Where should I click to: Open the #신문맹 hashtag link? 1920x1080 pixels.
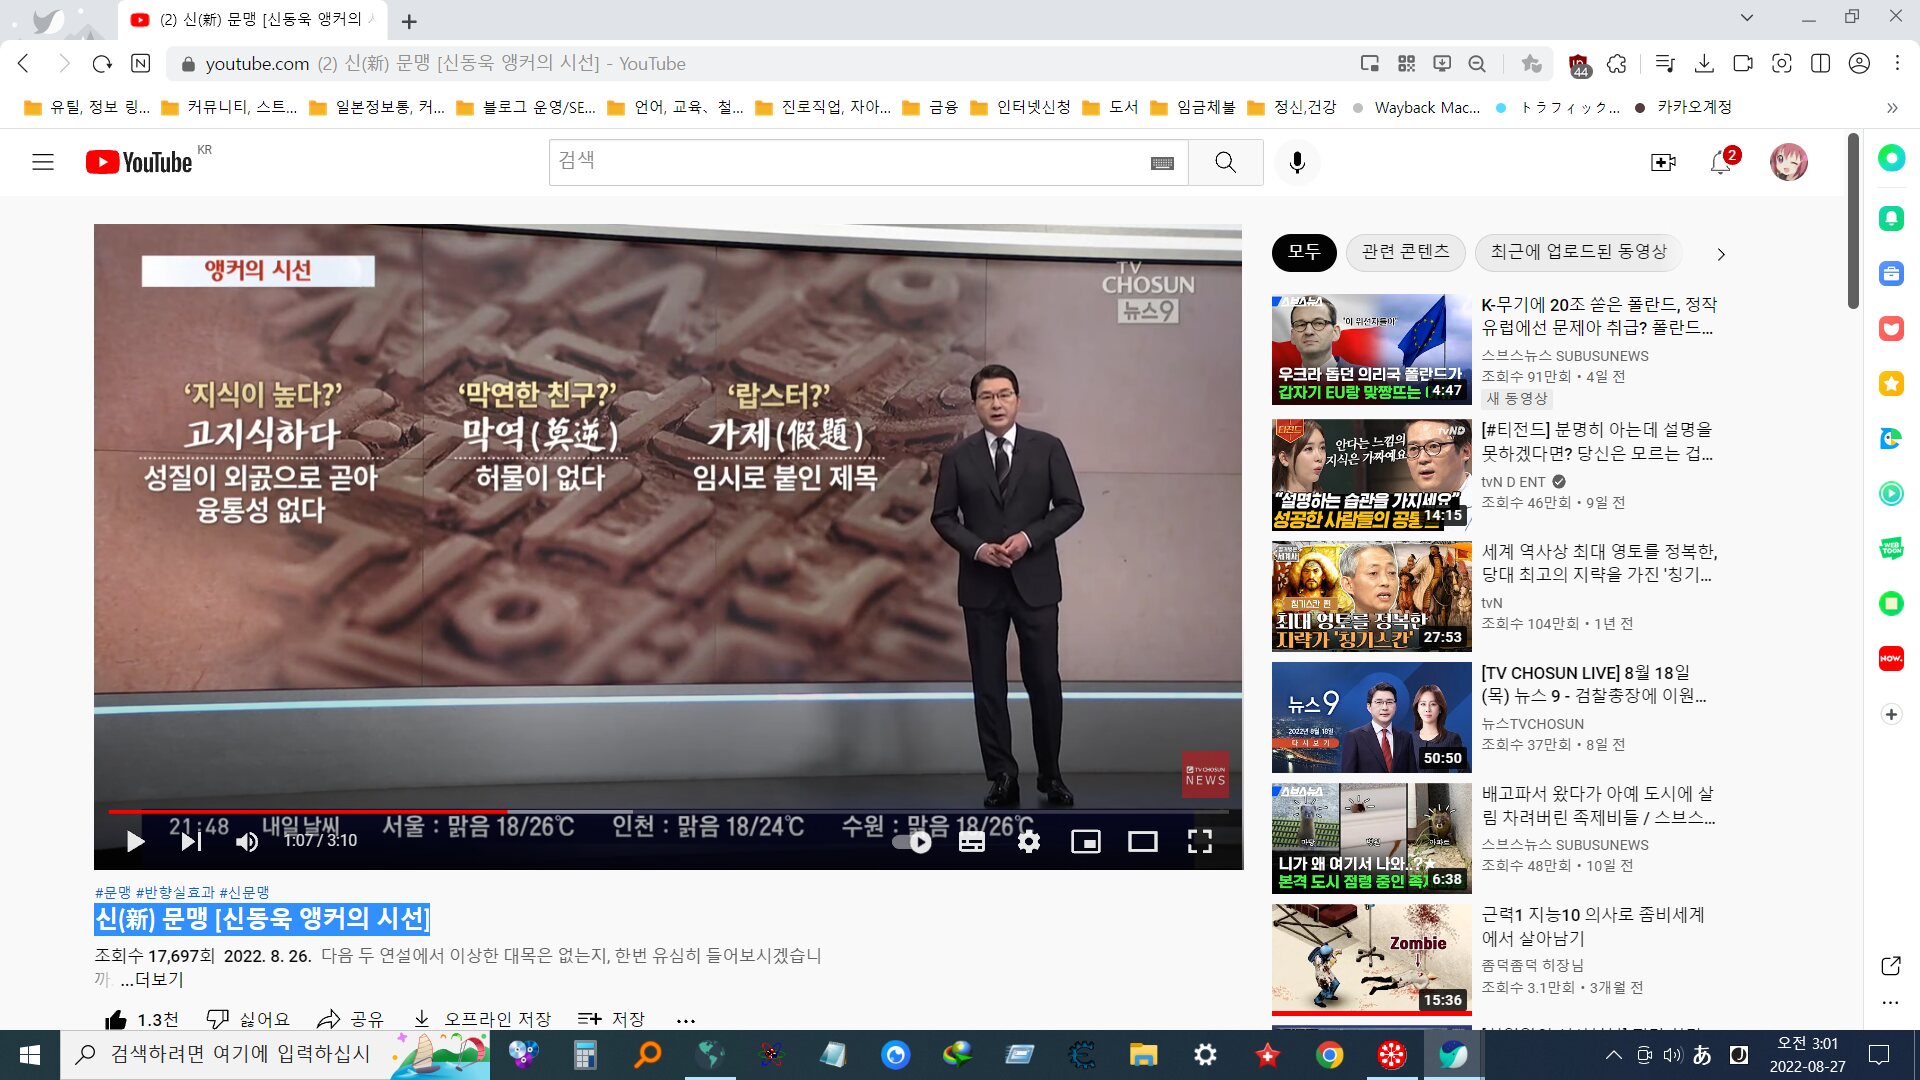click(x=245, y=892)
